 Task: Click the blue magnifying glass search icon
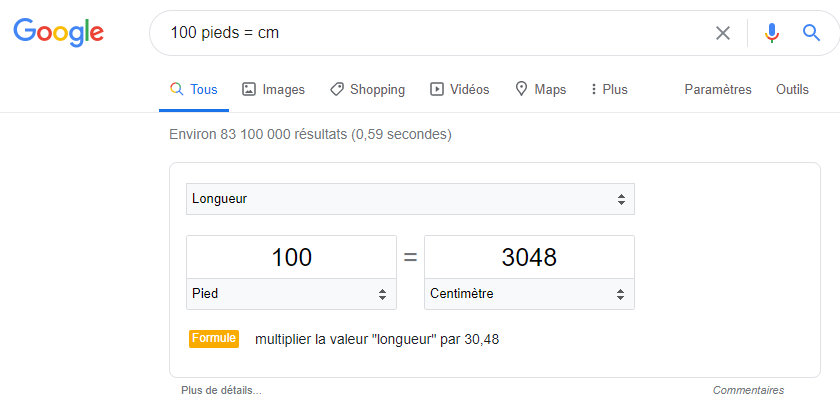(x=811, y=33)
